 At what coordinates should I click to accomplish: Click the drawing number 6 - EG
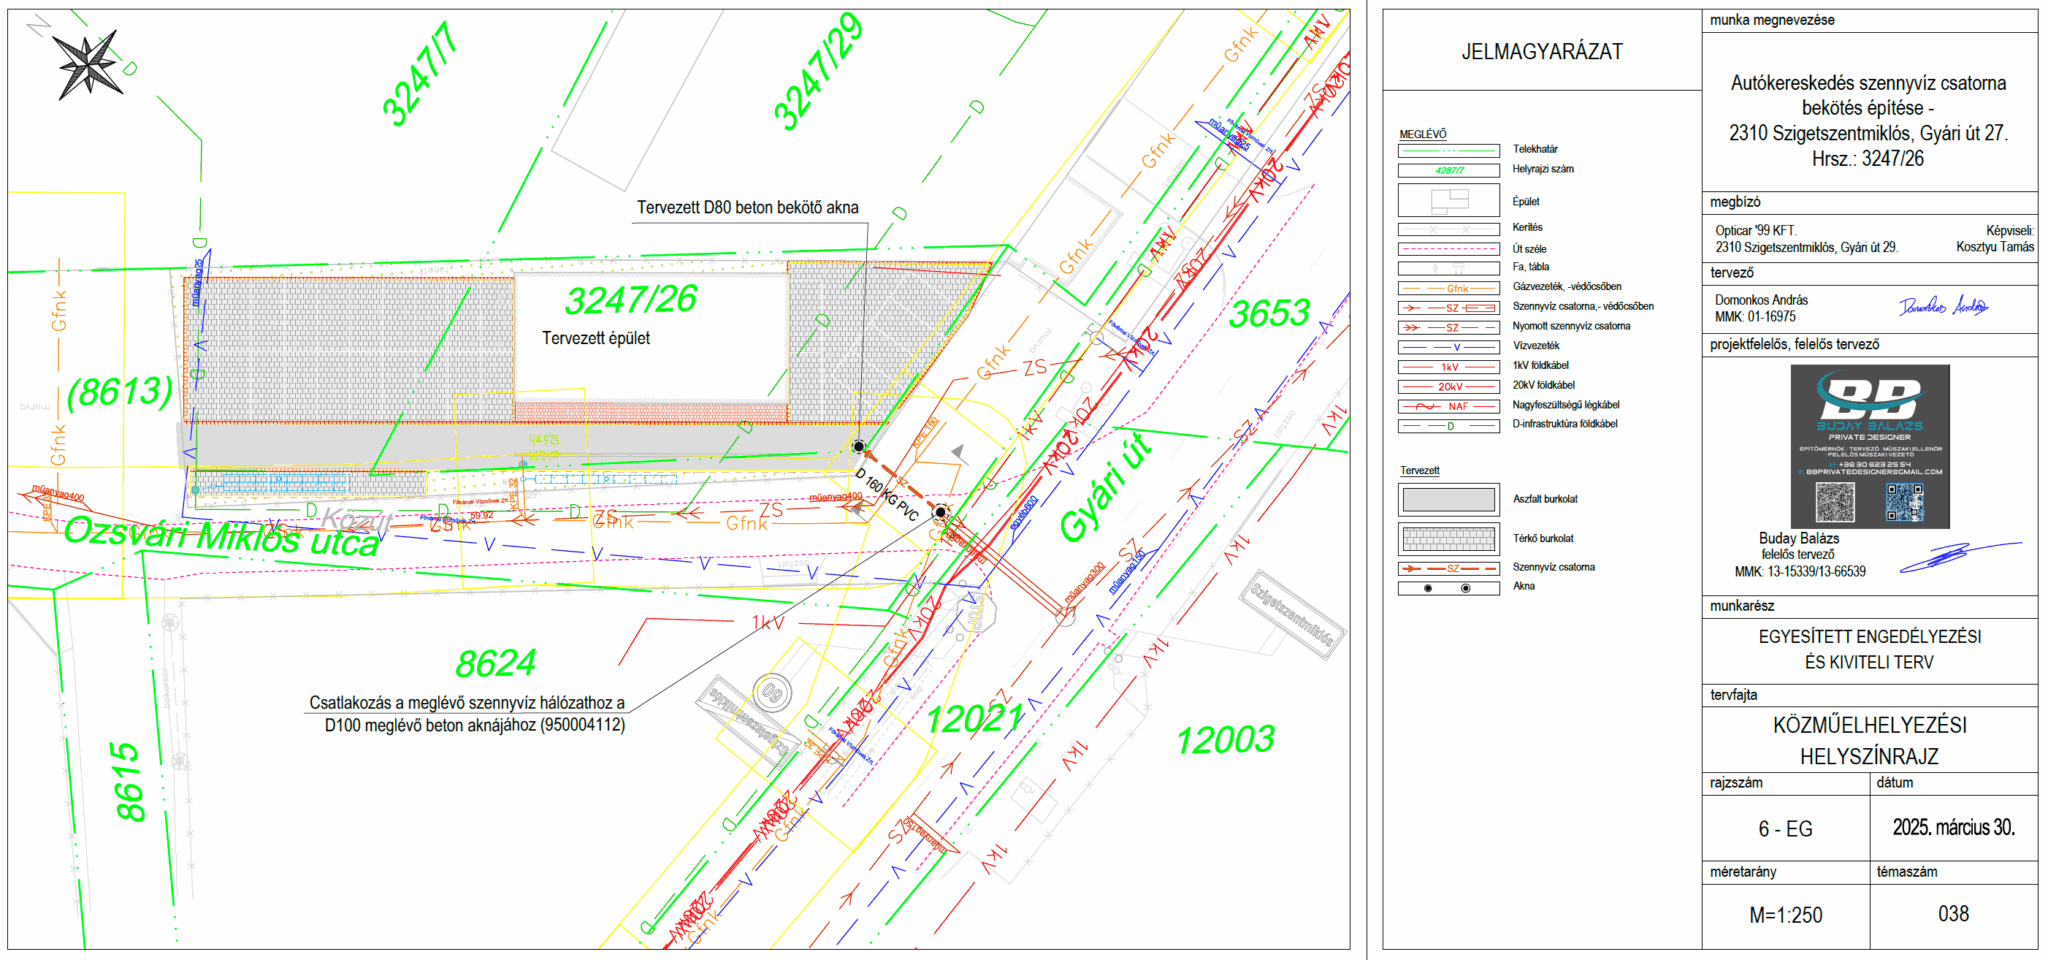(x=1785, y=829)
